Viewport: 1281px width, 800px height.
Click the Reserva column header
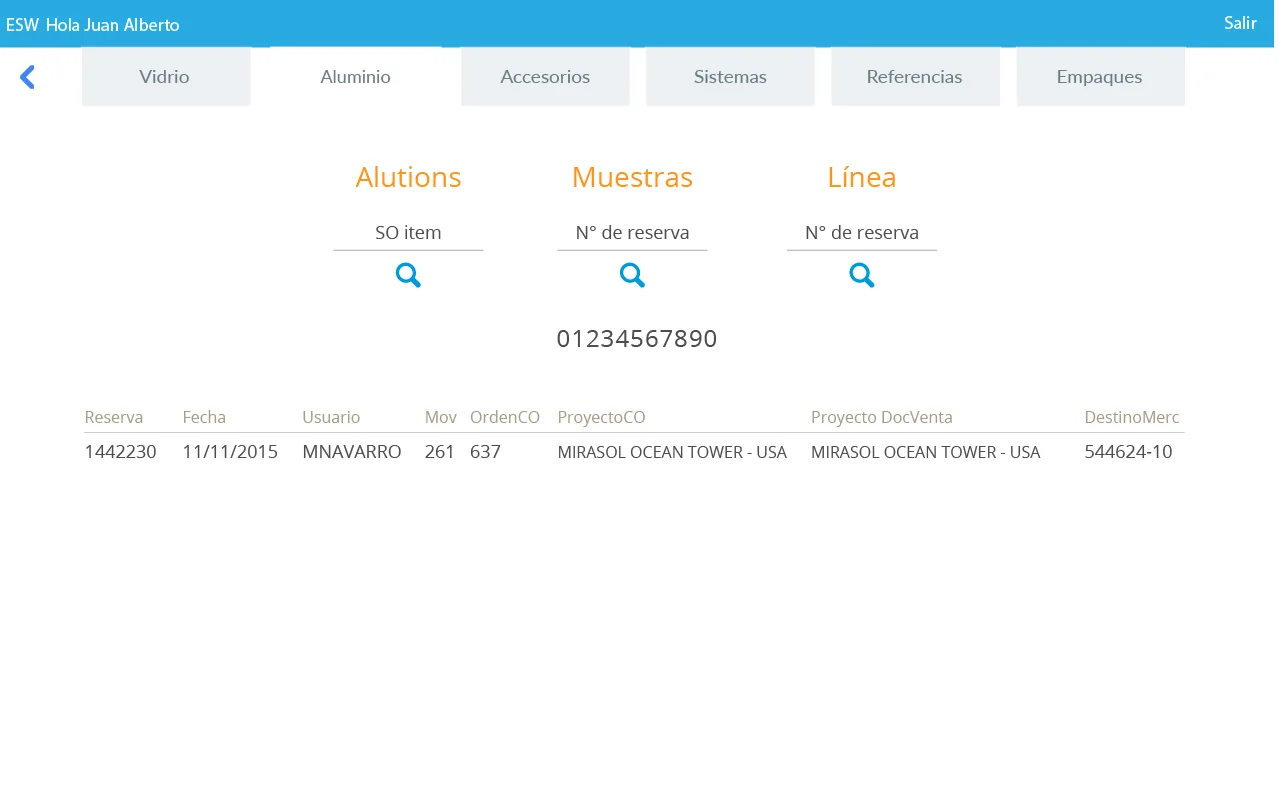[114, 417]
